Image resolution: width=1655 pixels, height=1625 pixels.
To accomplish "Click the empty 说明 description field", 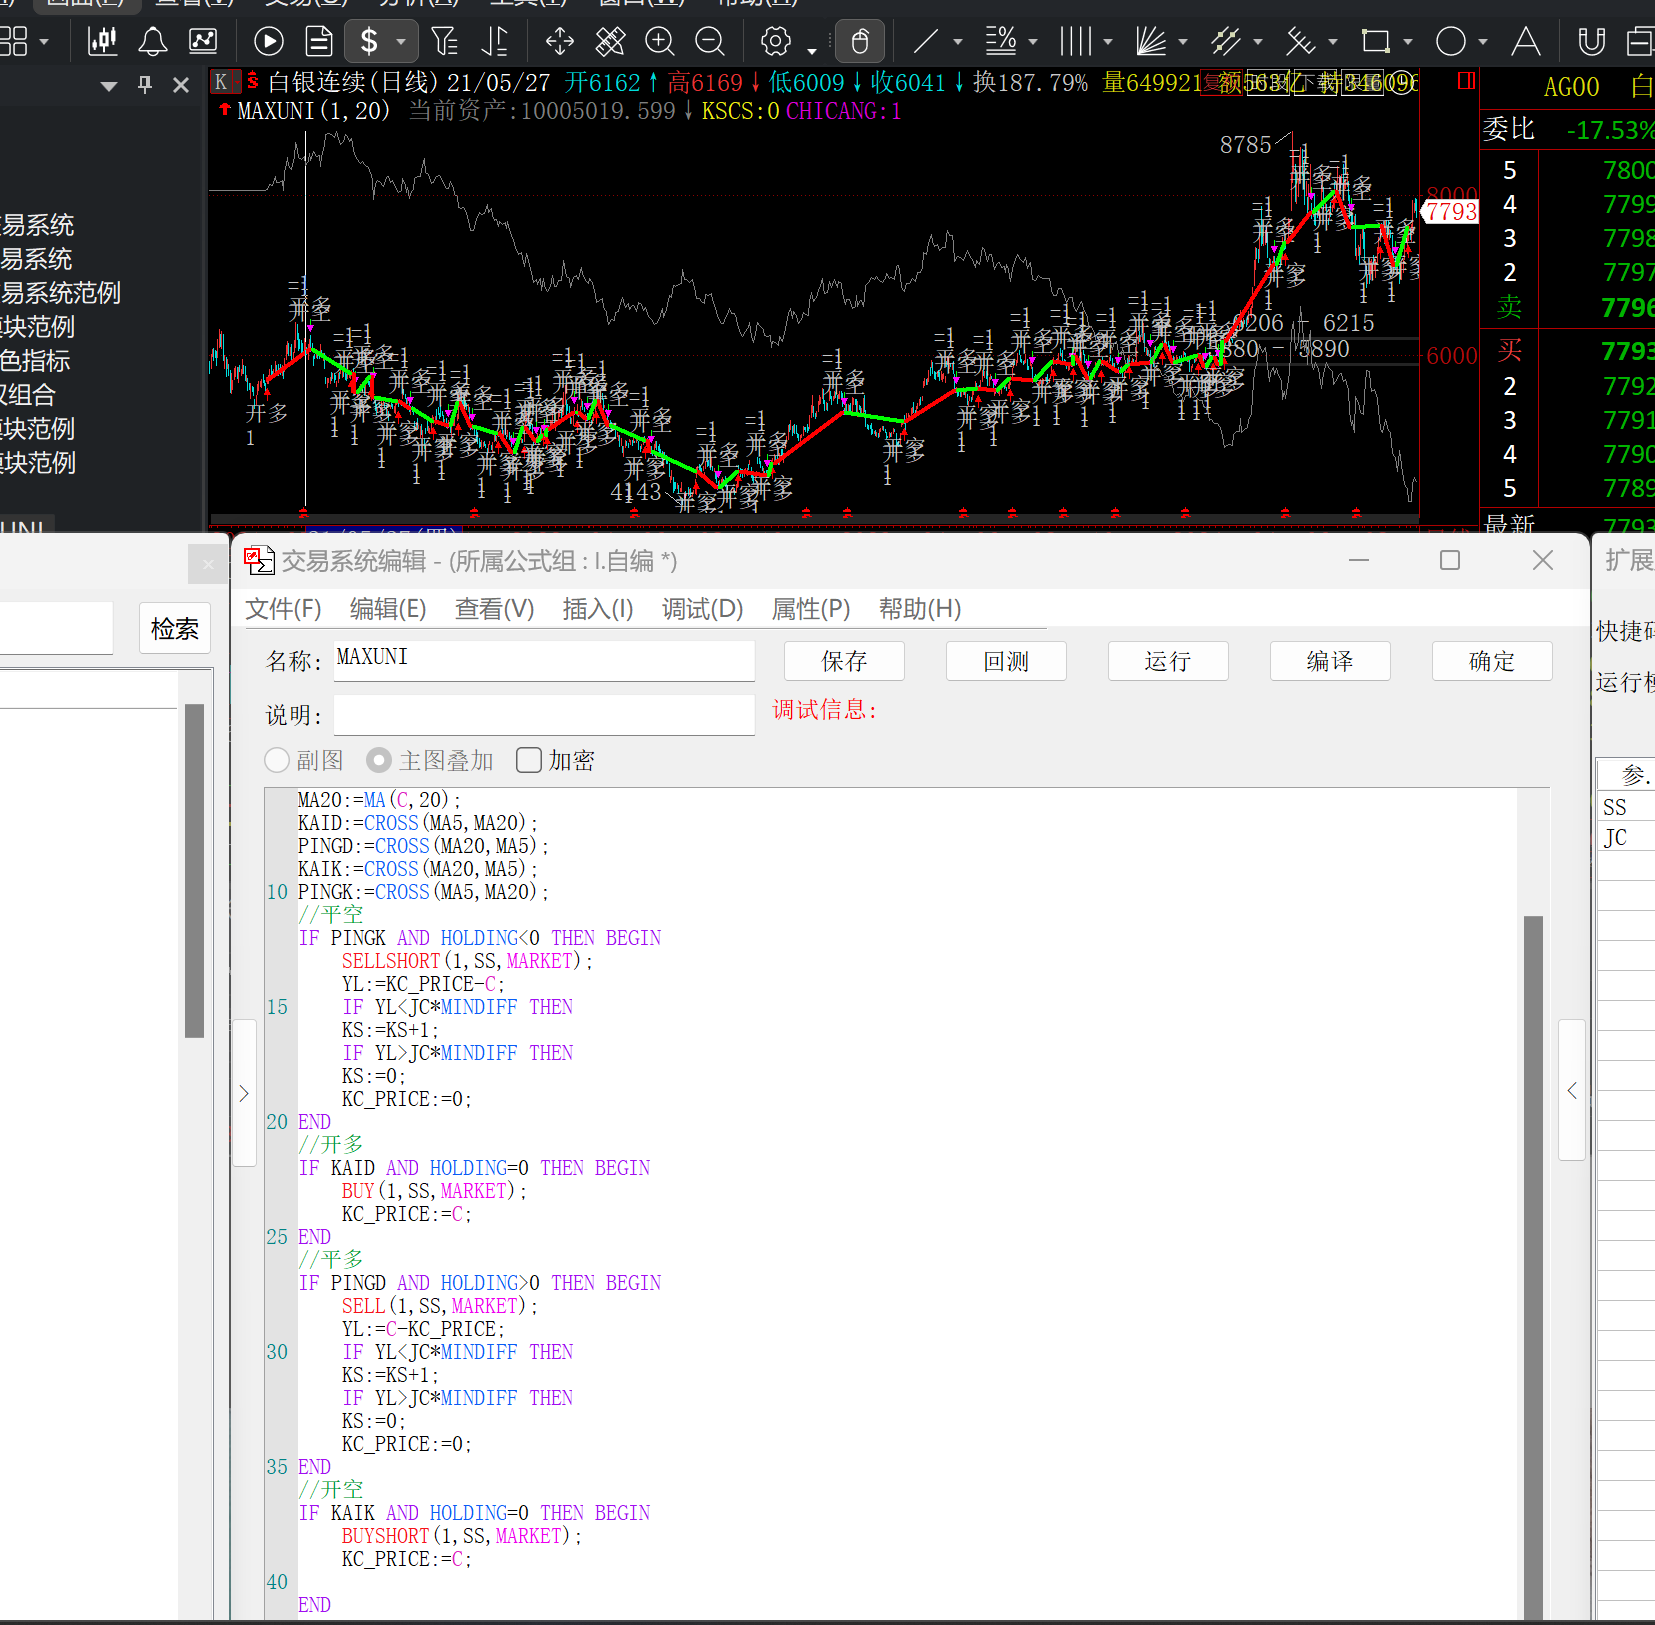I will tap(544, 714).
